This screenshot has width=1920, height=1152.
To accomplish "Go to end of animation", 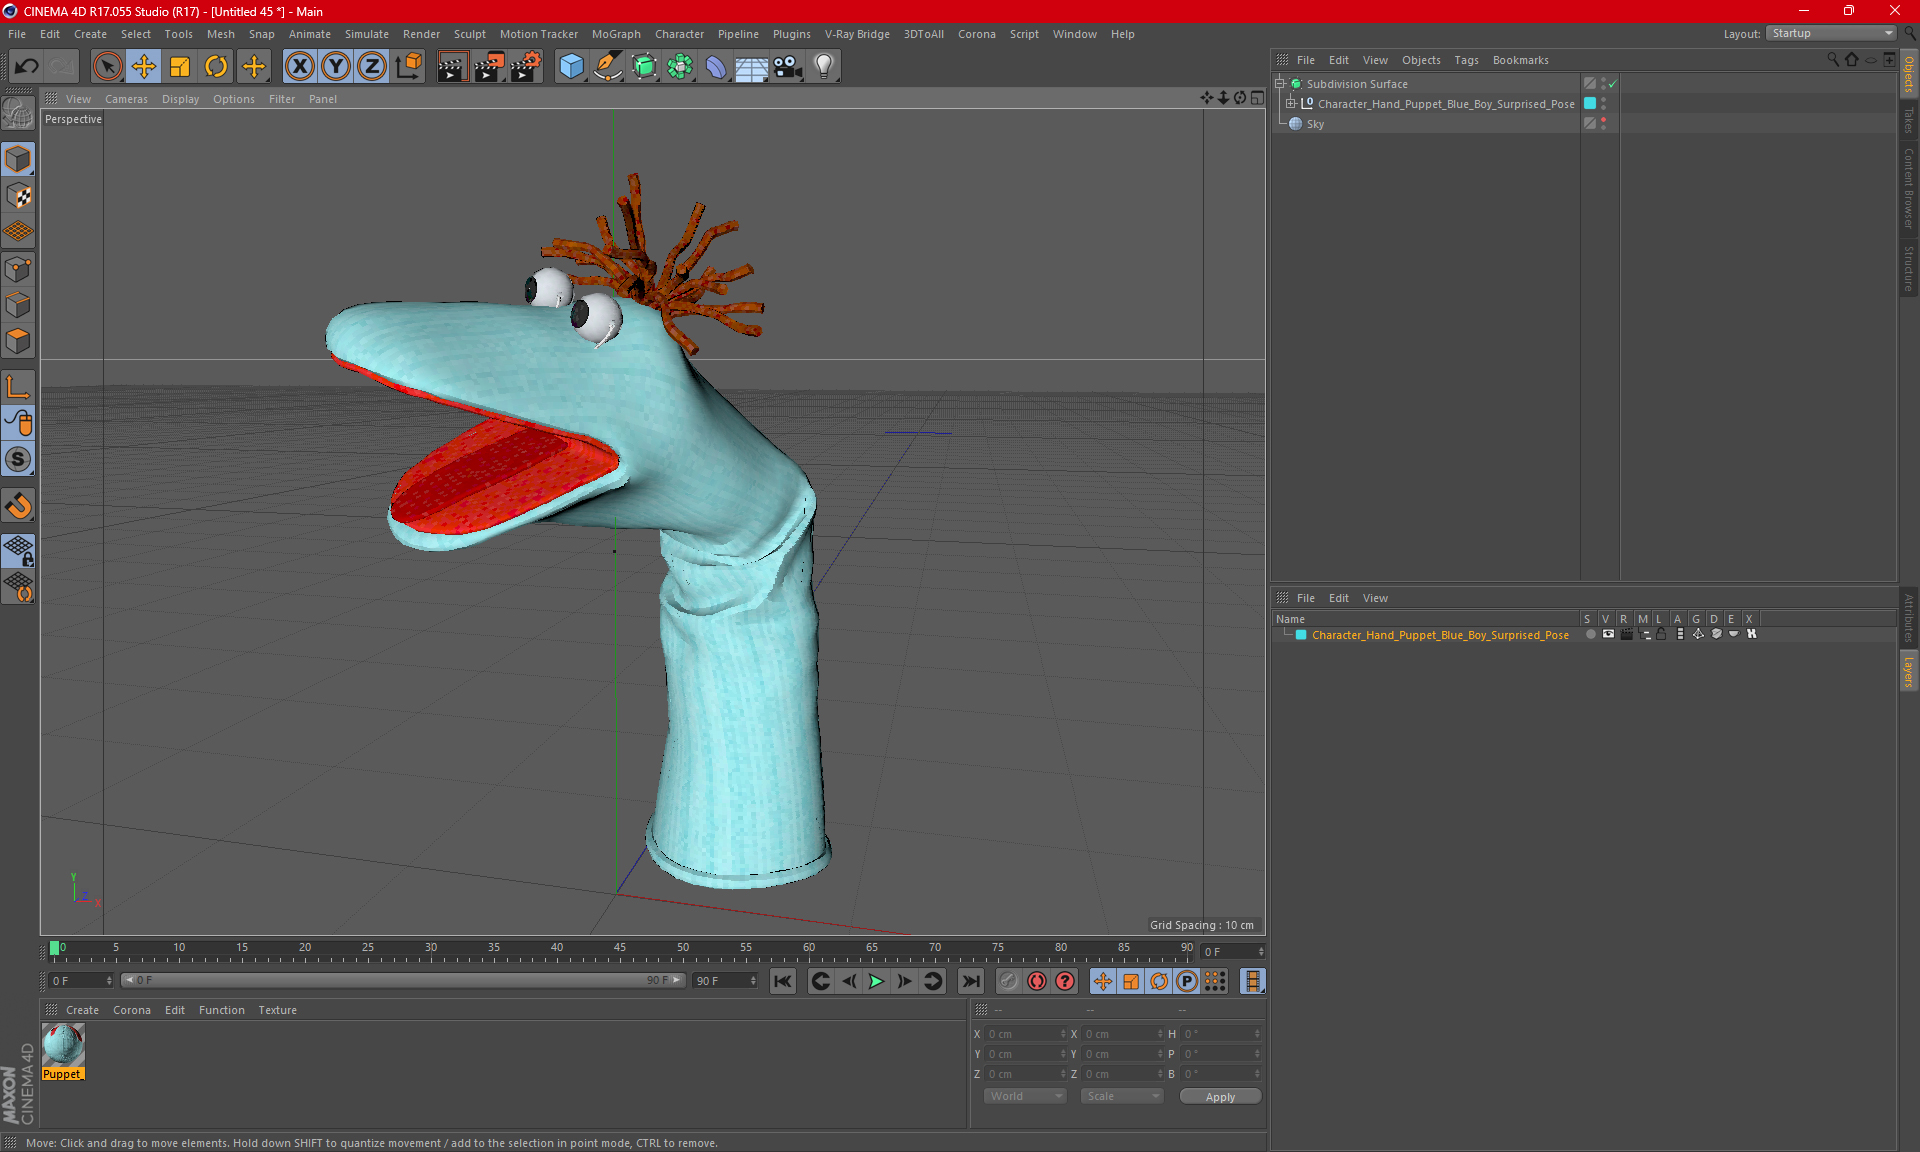I will point(970,981).
